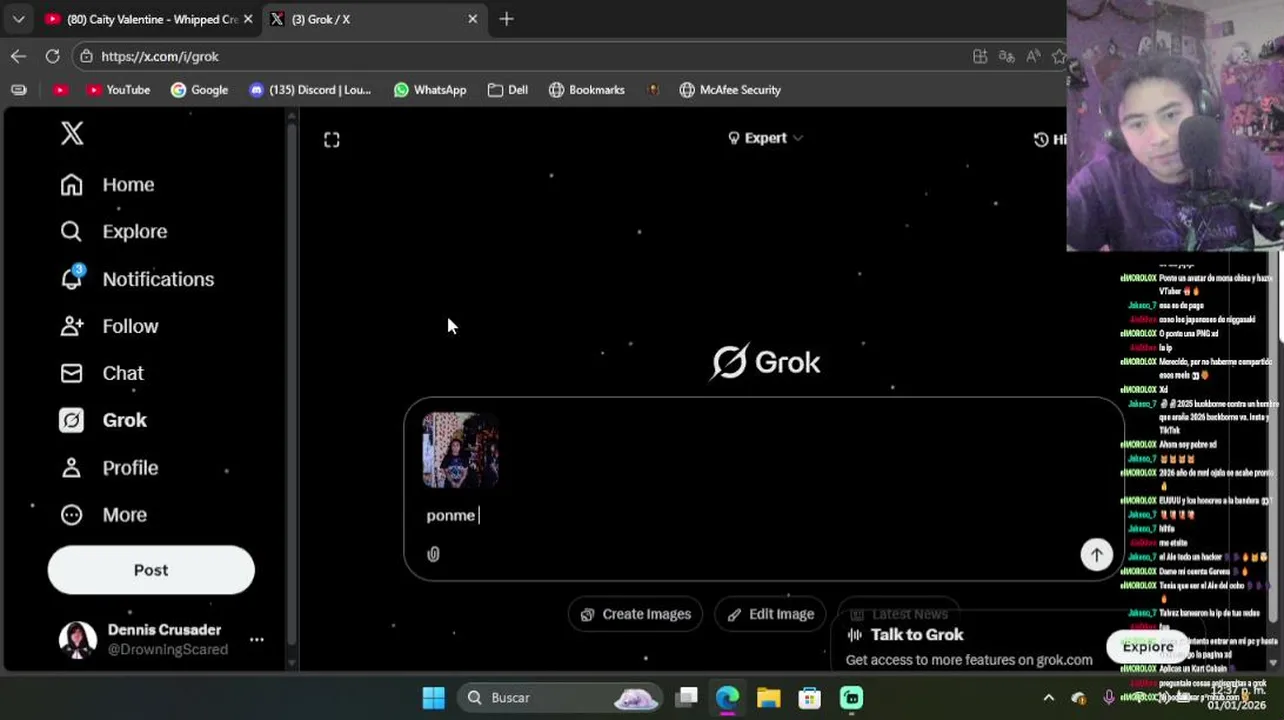Close the Caity Valentine tab
1284x720 pixels.
pyautogui.click(x=248, y=19)
